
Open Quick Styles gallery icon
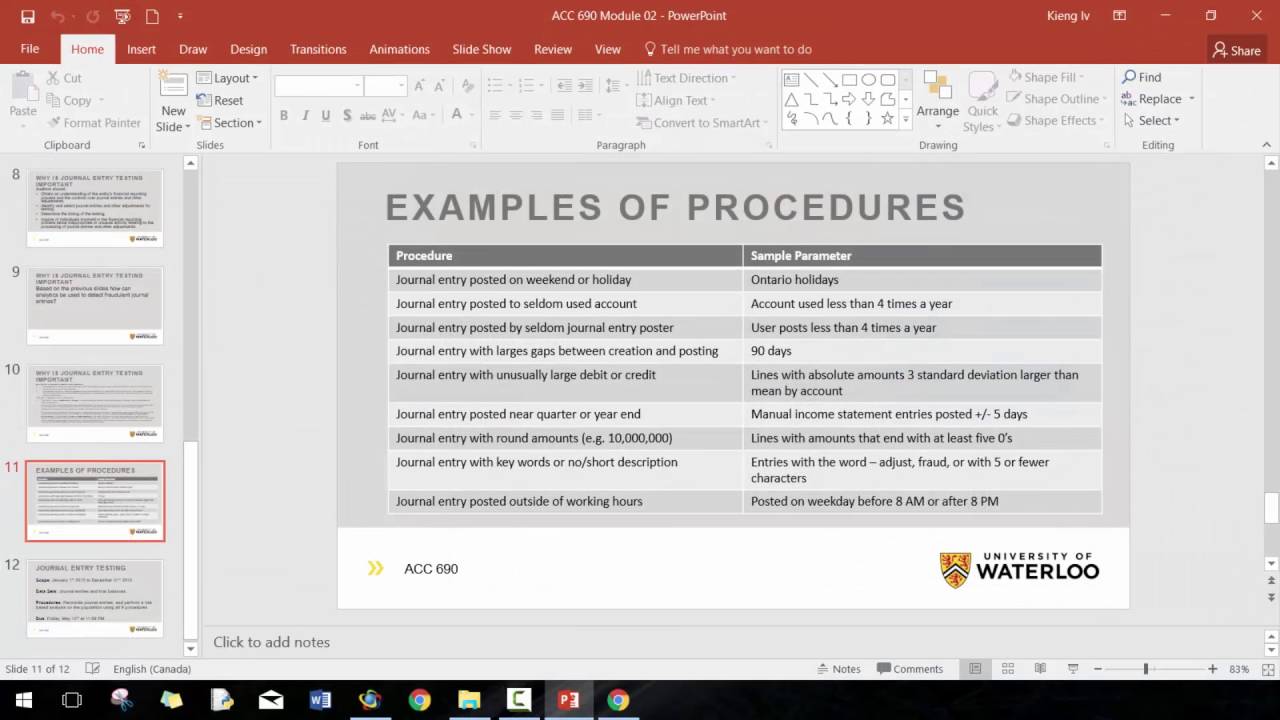(x=982, y=86)
